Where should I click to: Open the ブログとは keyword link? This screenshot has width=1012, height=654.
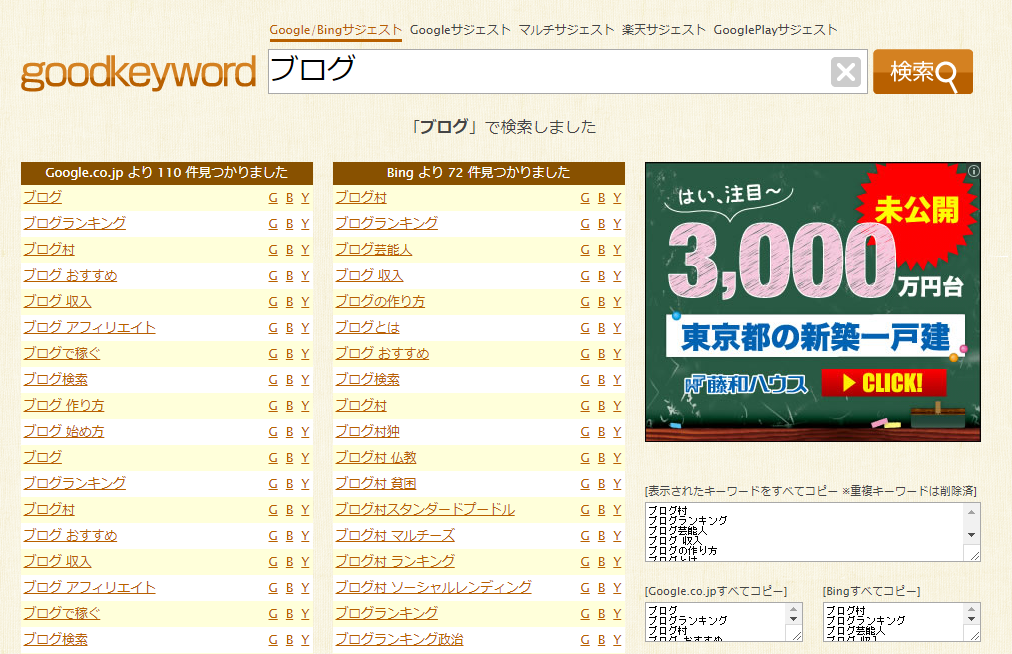367,327
